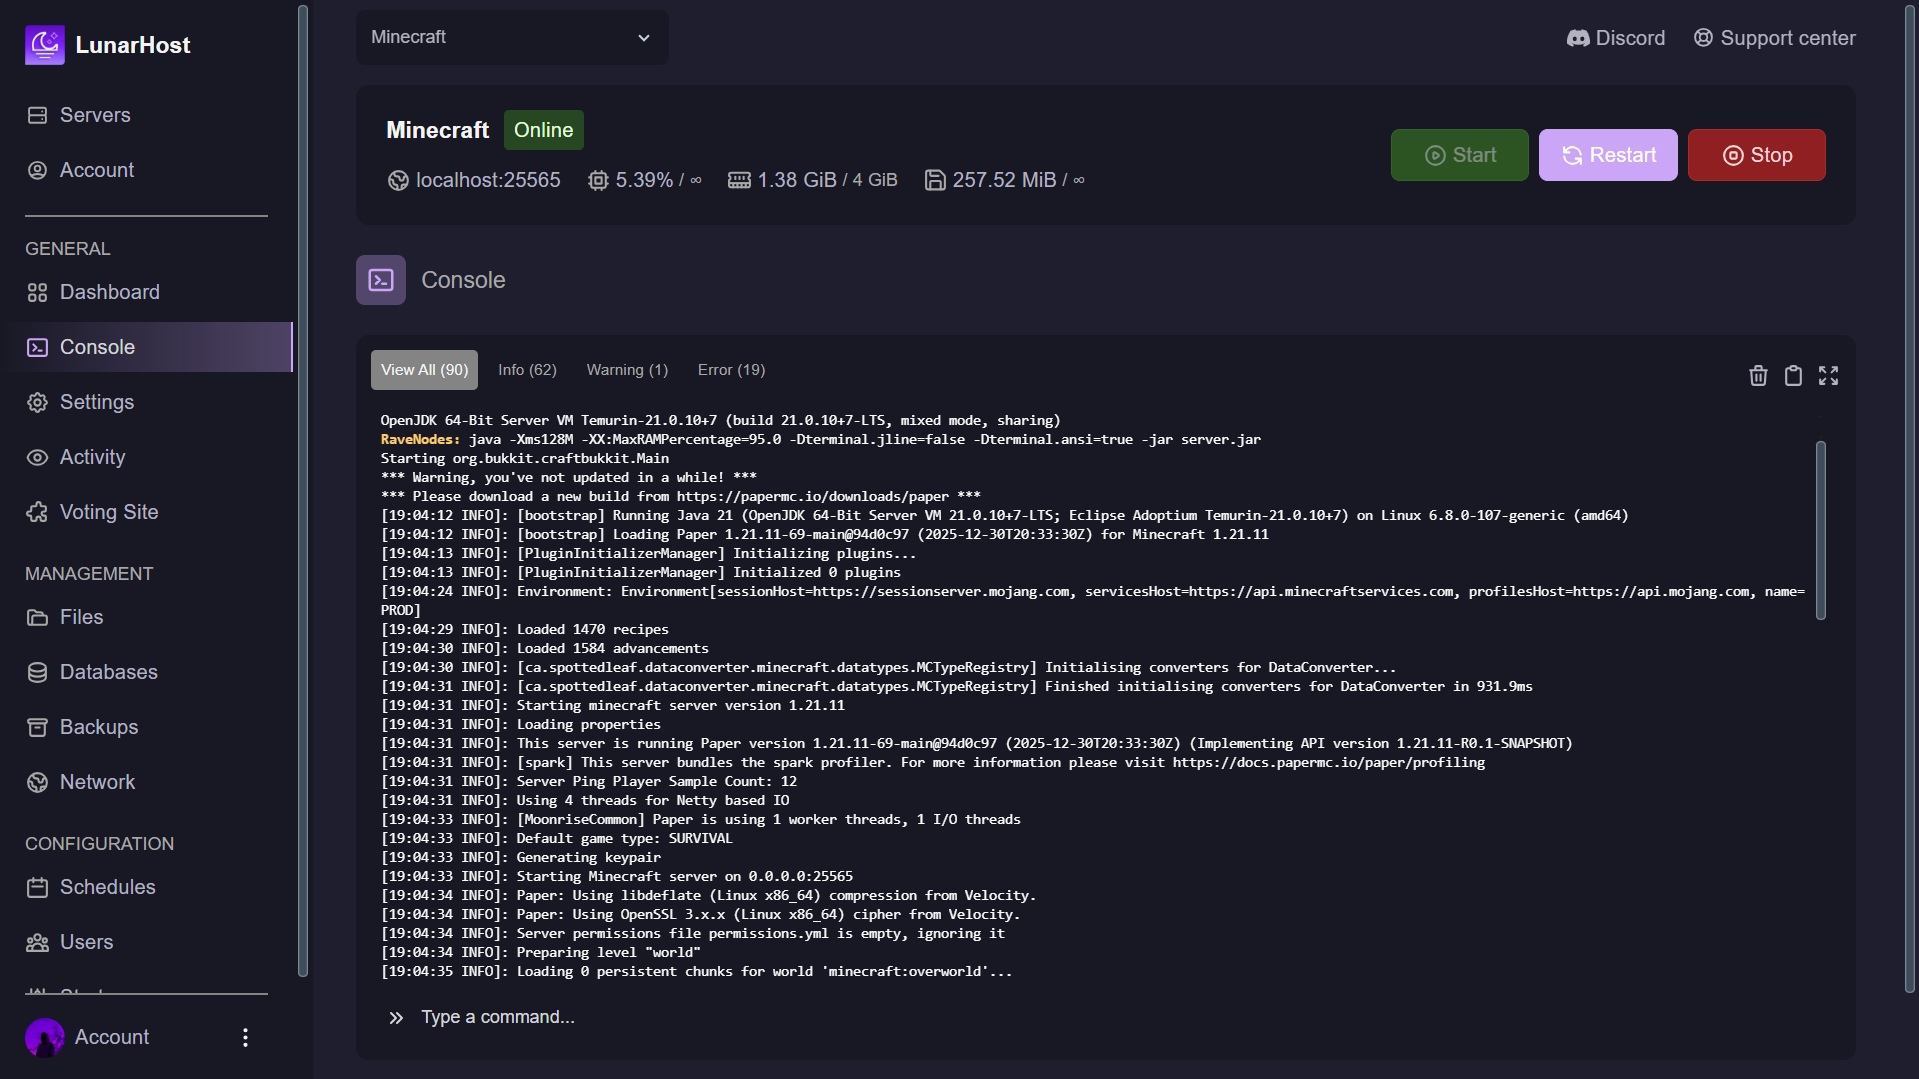Click the top Account person-circle icon
This screenshot has height=1079, width=1919.
[x=37, y=170]
